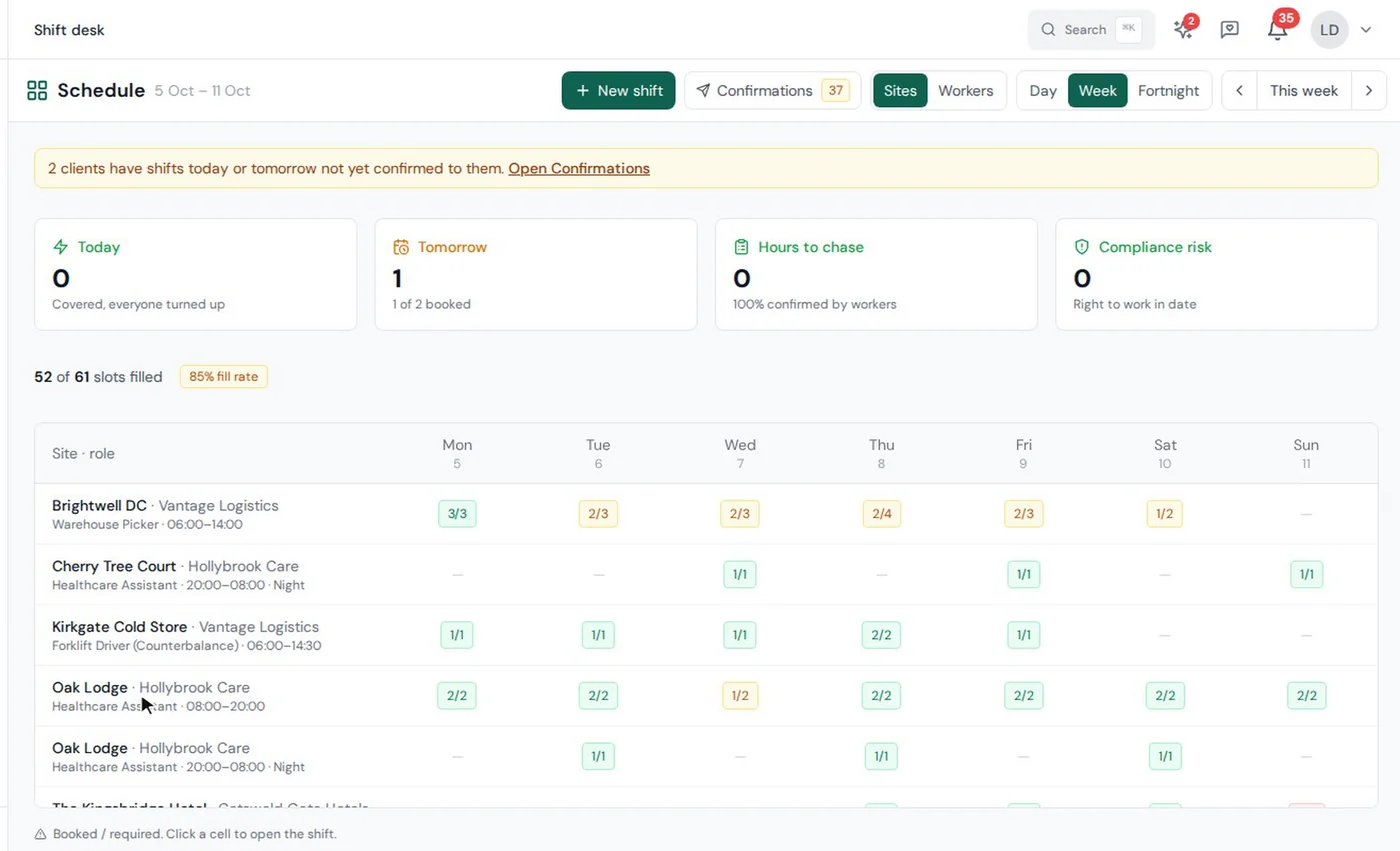Click the Today lightning icon
1400x851 pixels.
click(61, 247)
